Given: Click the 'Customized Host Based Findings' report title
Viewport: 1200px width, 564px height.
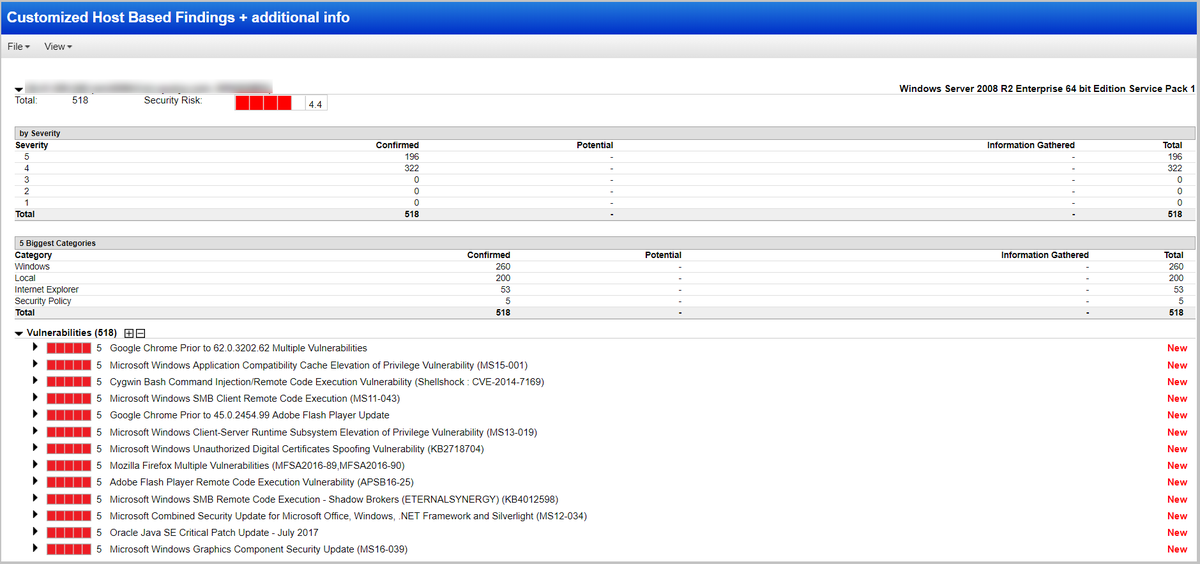Looking at the screenshot, I should click(x=178, y=18).
